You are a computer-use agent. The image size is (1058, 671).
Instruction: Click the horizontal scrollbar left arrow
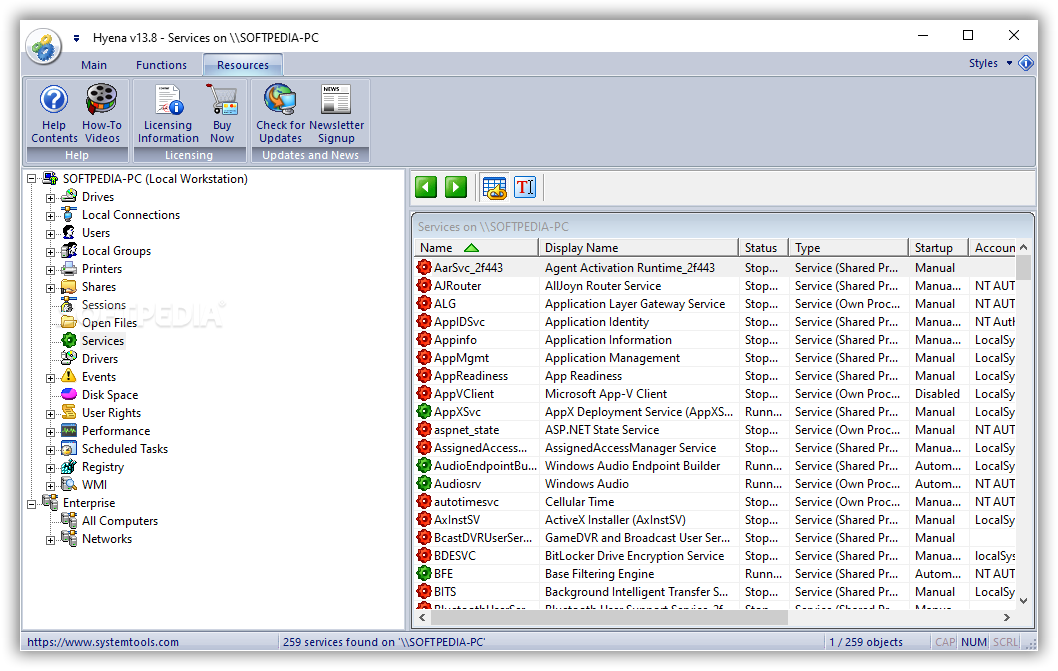tap(422, 617)
